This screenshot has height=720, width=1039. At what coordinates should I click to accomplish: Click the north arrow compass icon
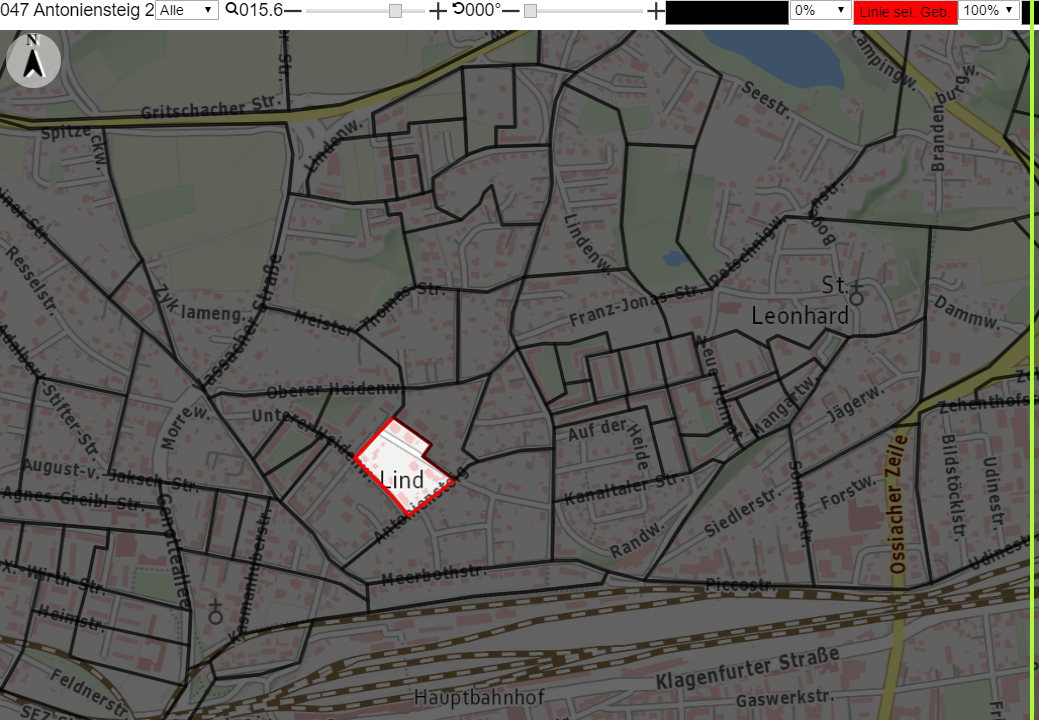34,60
